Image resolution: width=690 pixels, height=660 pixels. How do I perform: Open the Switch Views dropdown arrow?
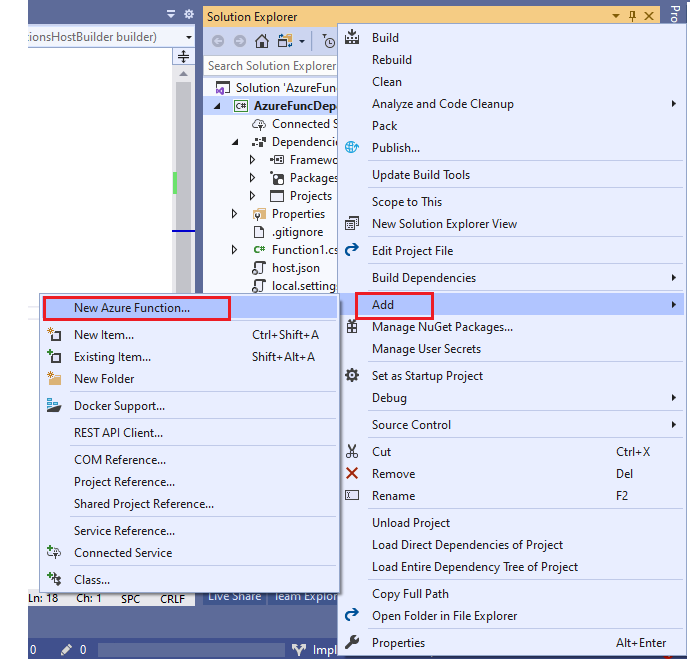[302, 42]
